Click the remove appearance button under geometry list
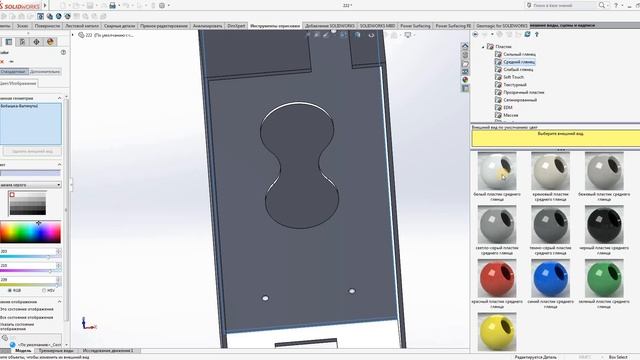The width and height of the screenshot is (640, 360). pos(32,151)
